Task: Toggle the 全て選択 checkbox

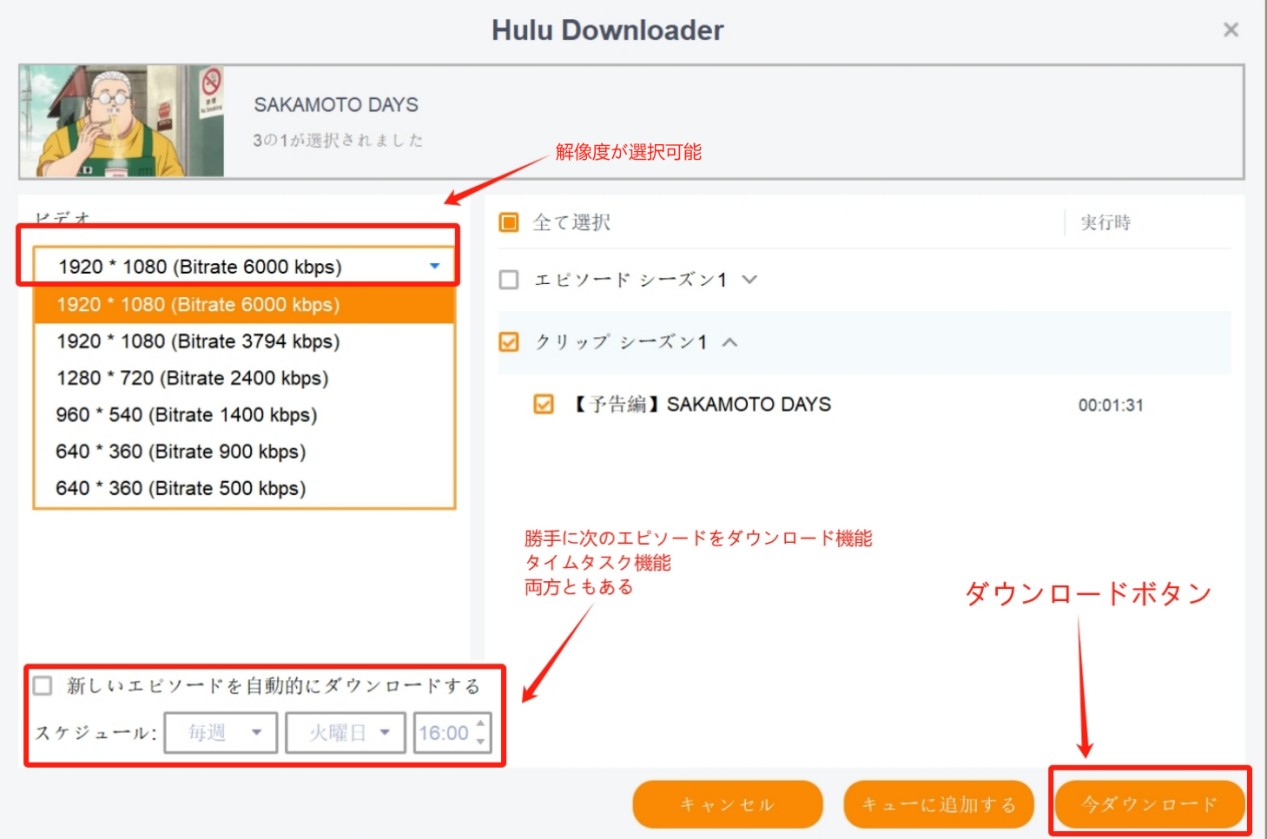Action: [509, 222]
